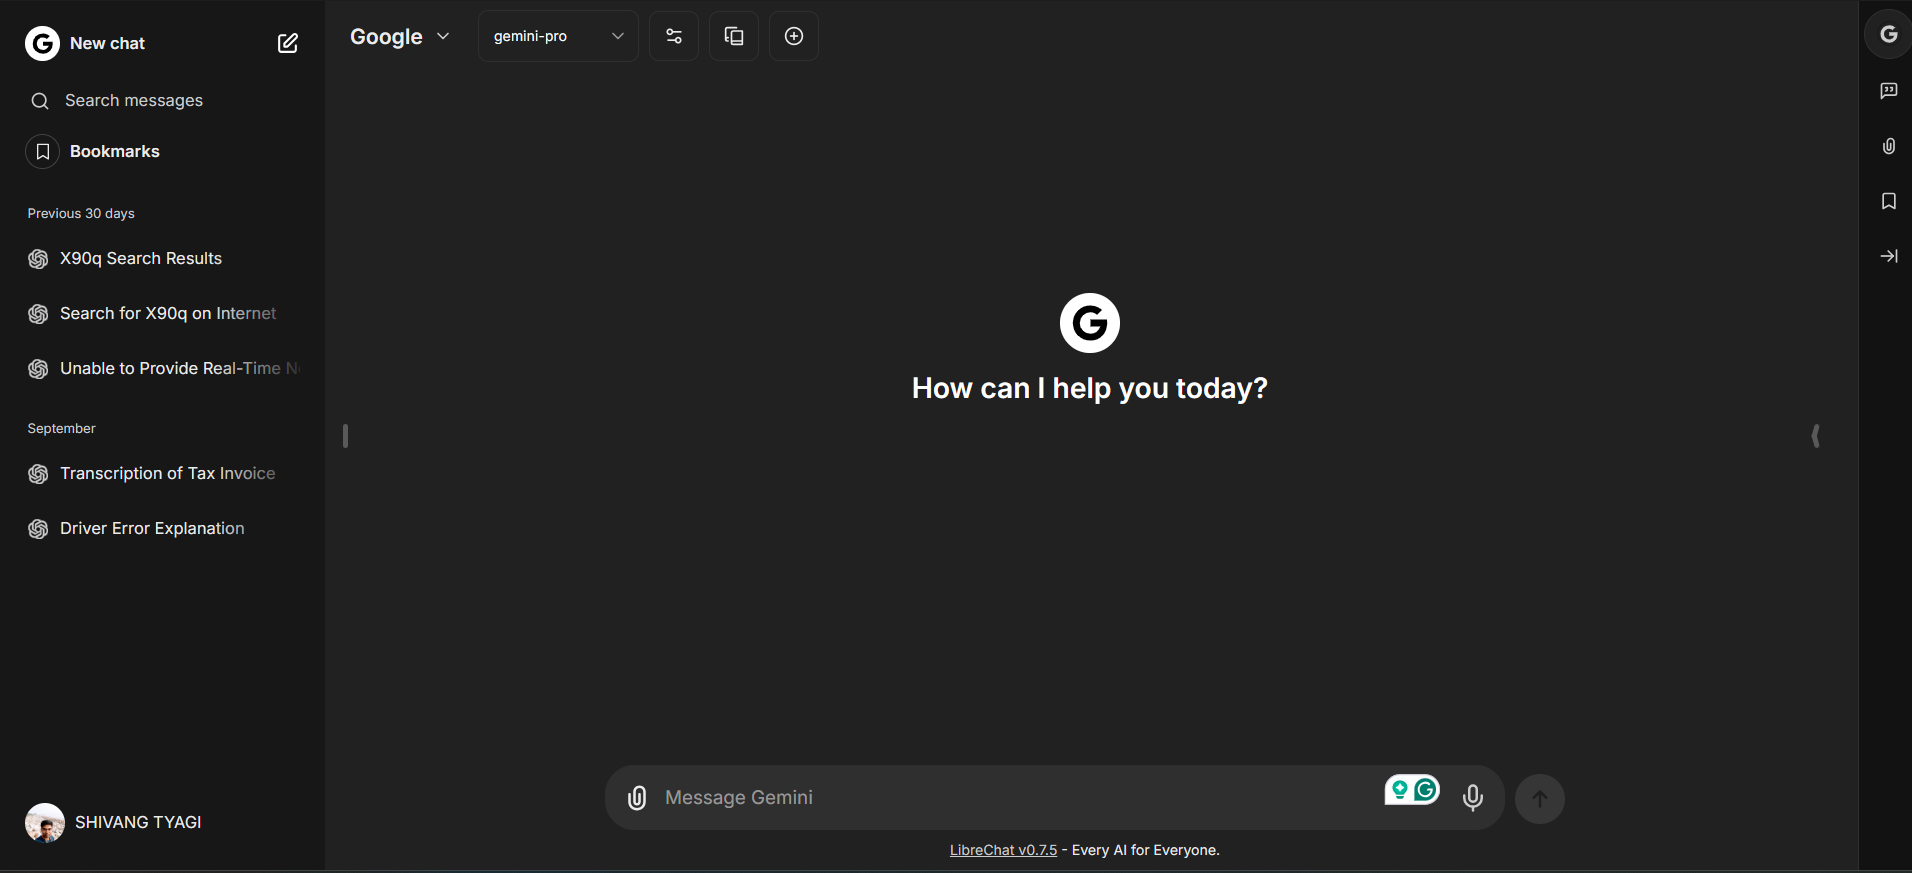Click the chat icon beside Driver Error Explanation
This screenshot has width=1912, height=873.
point(38,529)
